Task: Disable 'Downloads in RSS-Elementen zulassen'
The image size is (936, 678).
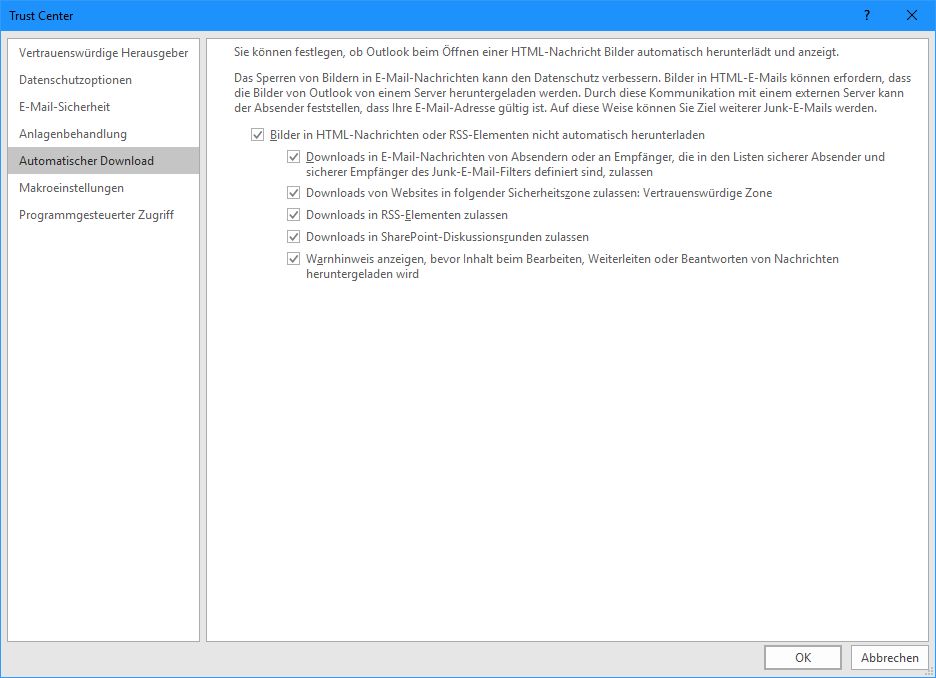Action: [x=293, y=215]
